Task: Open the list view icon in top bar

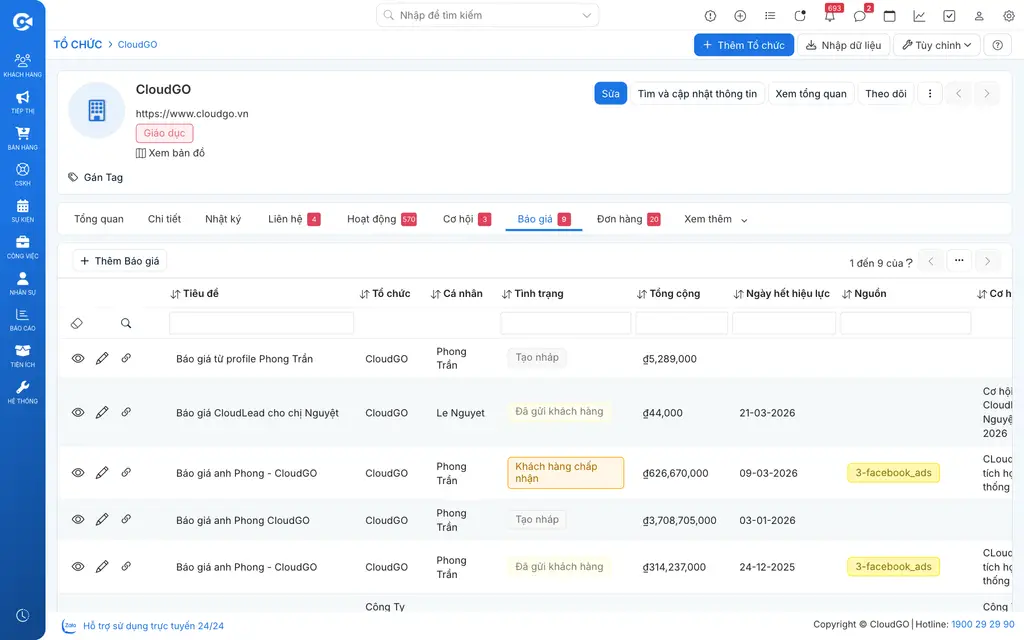Action: click(770, 16)
